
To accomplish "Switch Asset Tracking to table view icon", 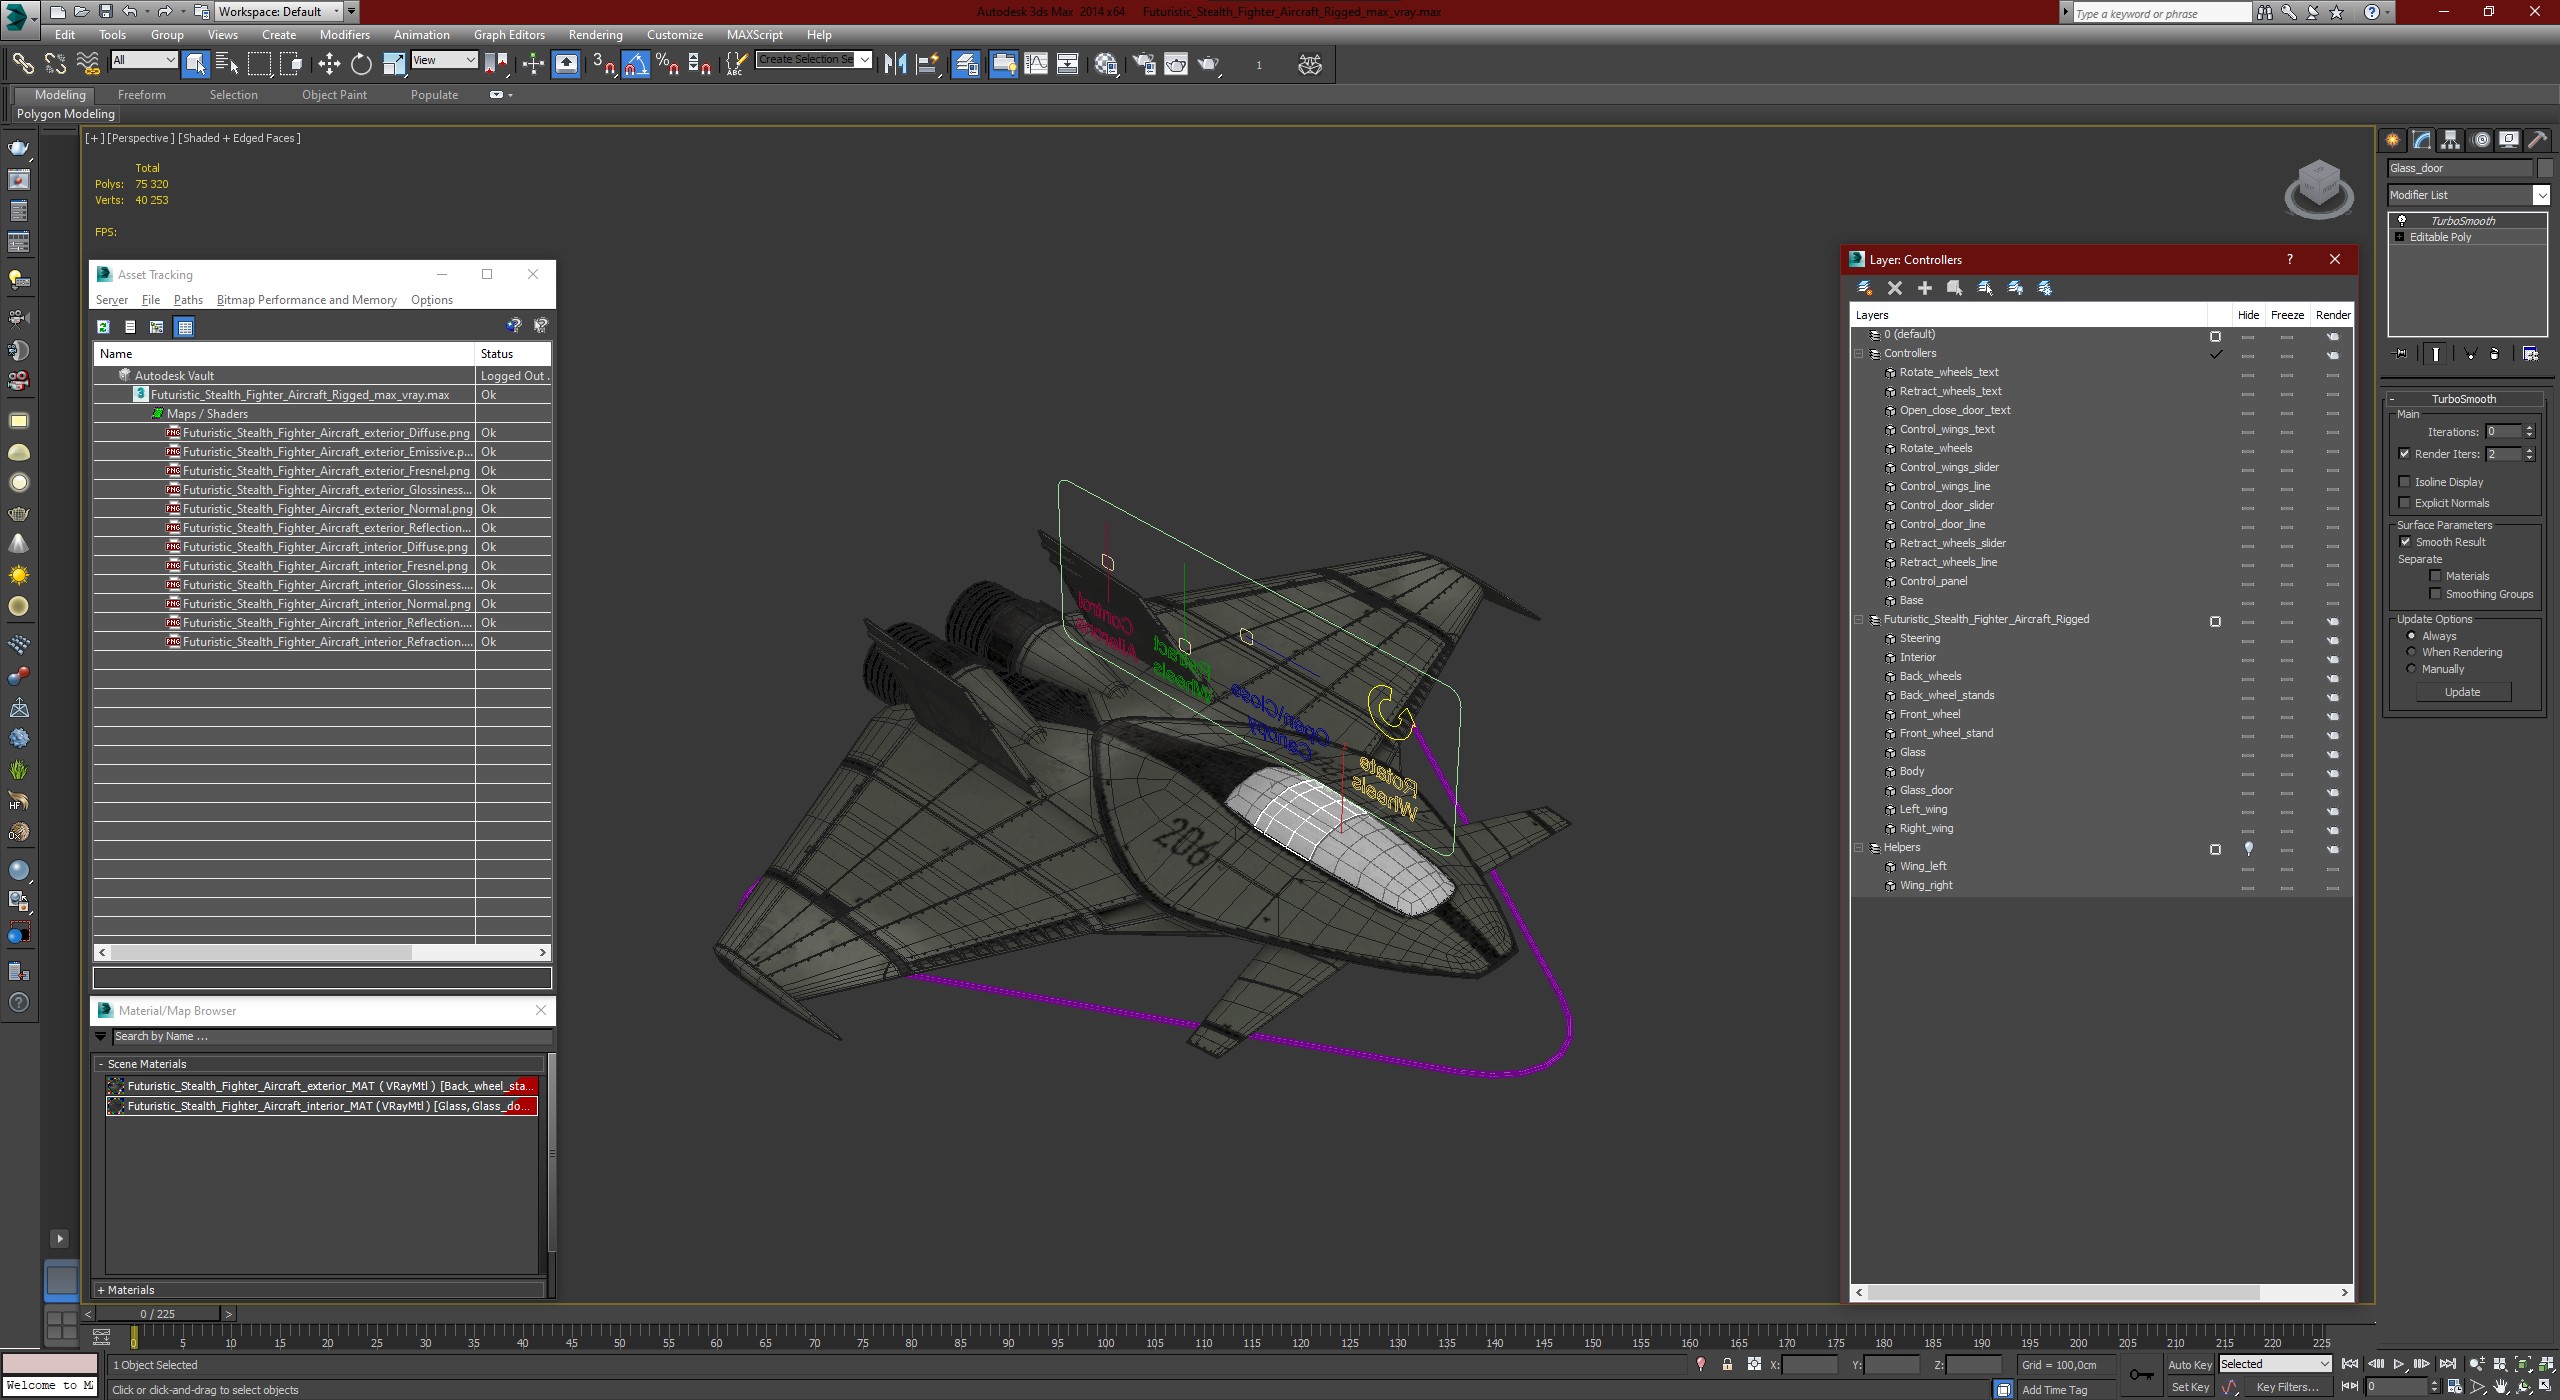I will pos(184,326).
